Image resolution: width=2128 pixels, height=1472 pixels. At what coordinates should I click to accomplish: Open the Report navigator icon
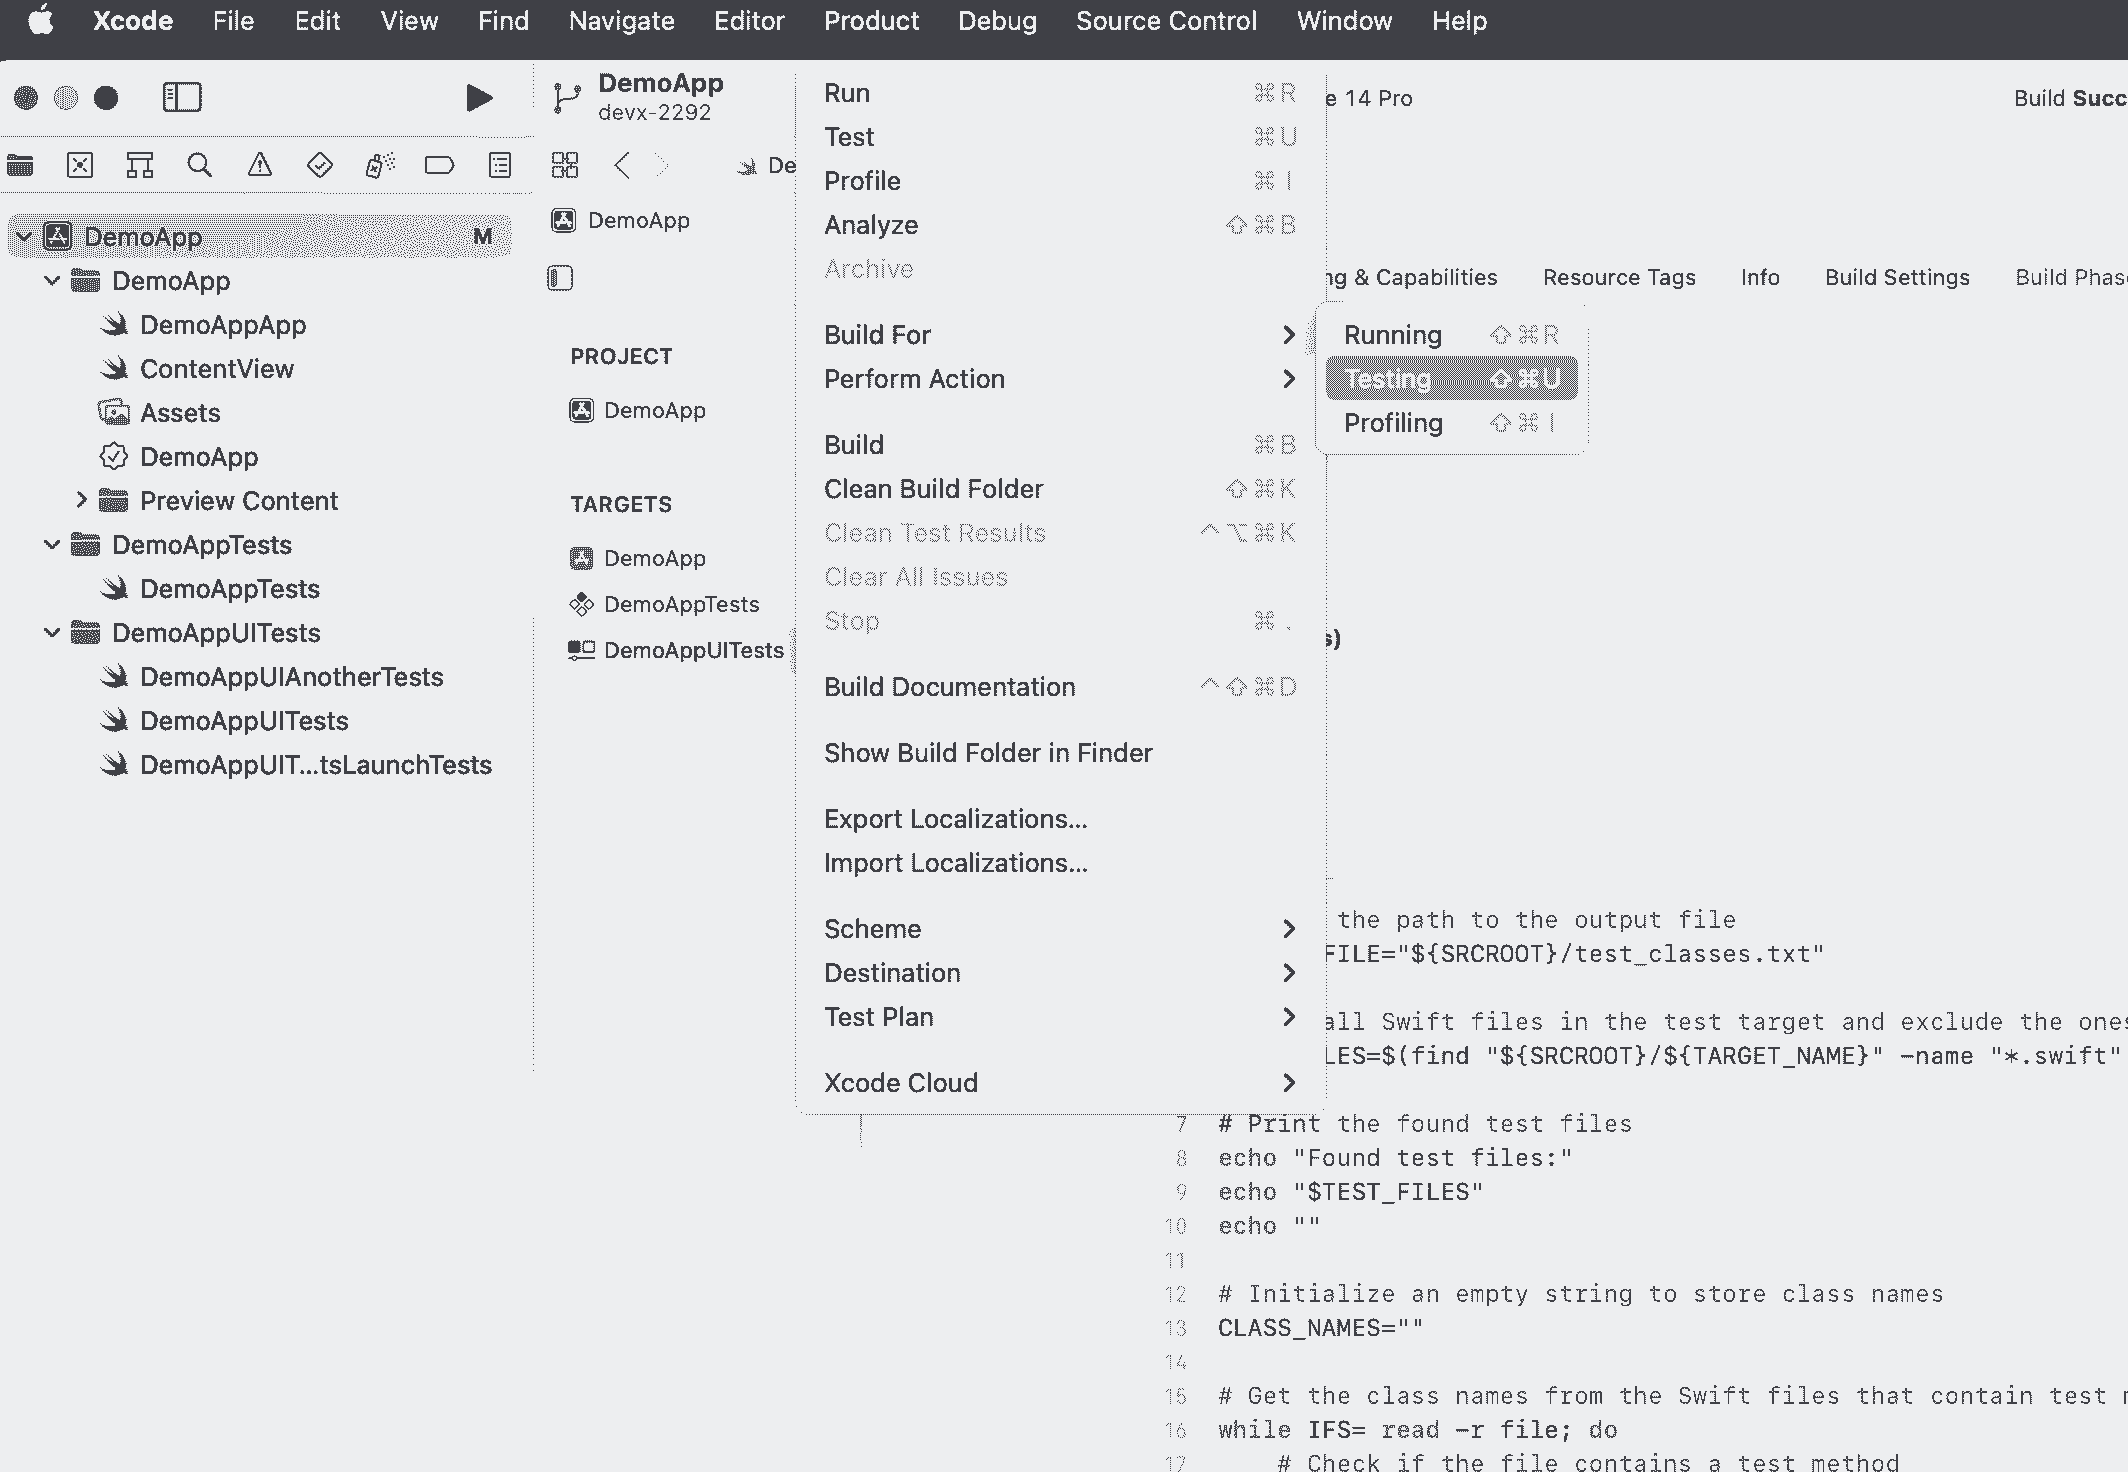[x=500, y=165]
